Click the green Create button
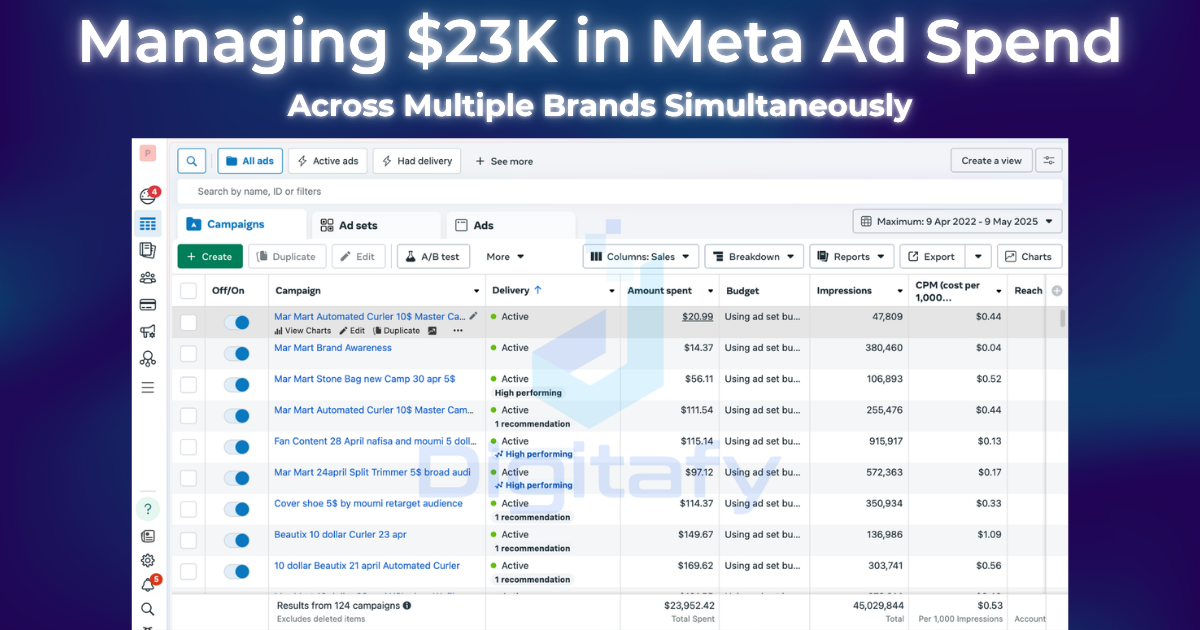1200x630 pixels. [x=210, y=257]
